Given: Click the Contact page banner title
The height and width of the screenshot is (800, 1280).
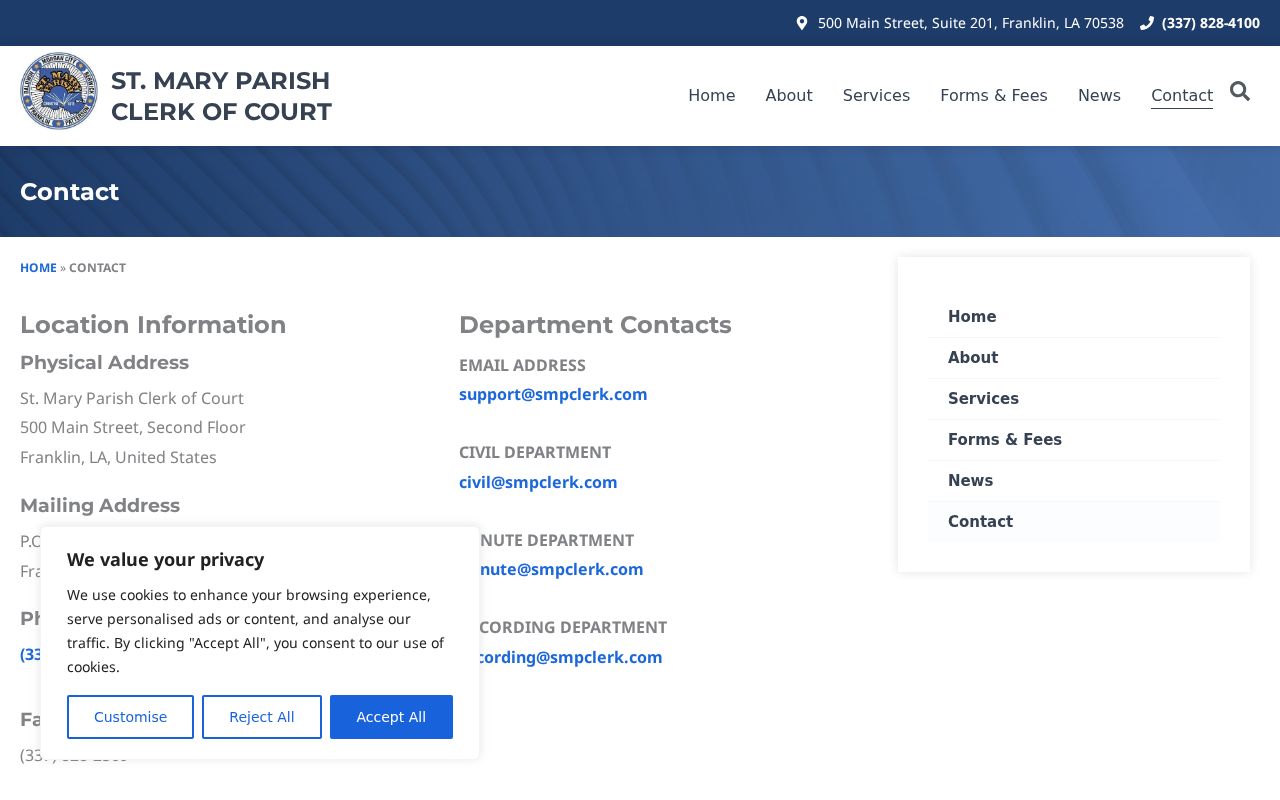Looking at the screenshot, I should (70, 192).
